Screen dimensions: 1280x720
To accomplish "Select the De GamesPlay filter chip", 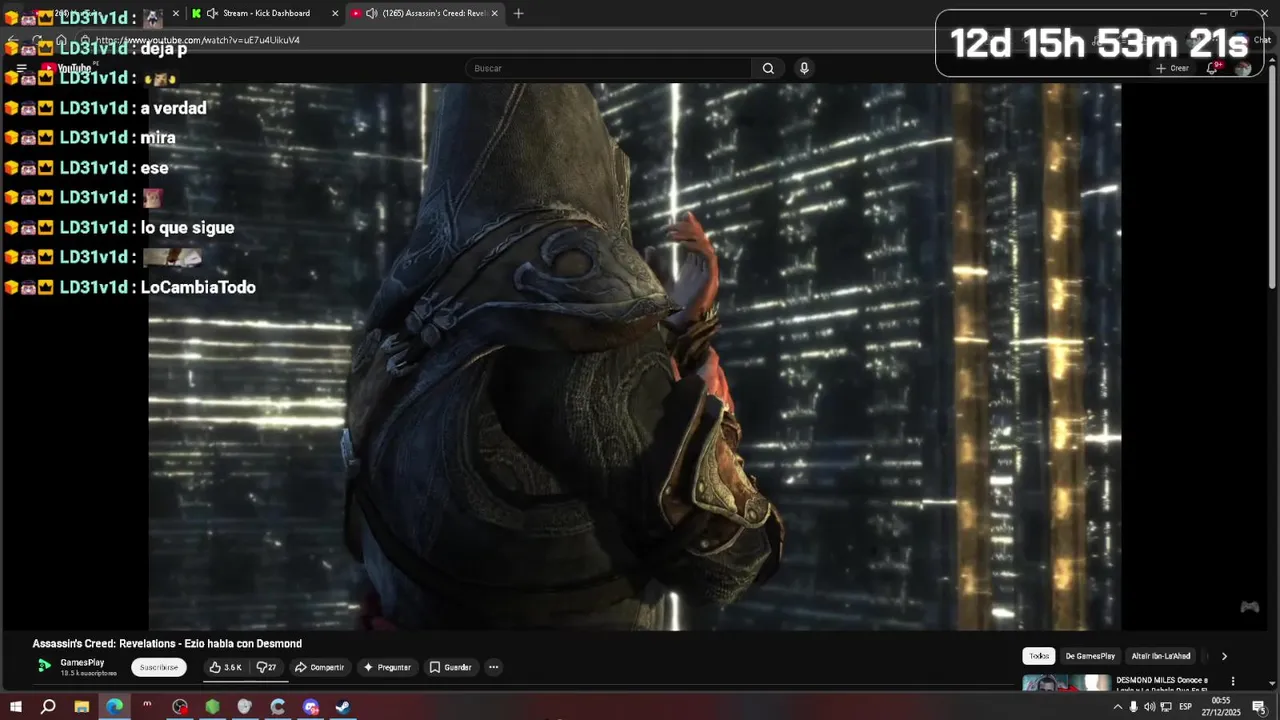I will tap(1090, 656).
